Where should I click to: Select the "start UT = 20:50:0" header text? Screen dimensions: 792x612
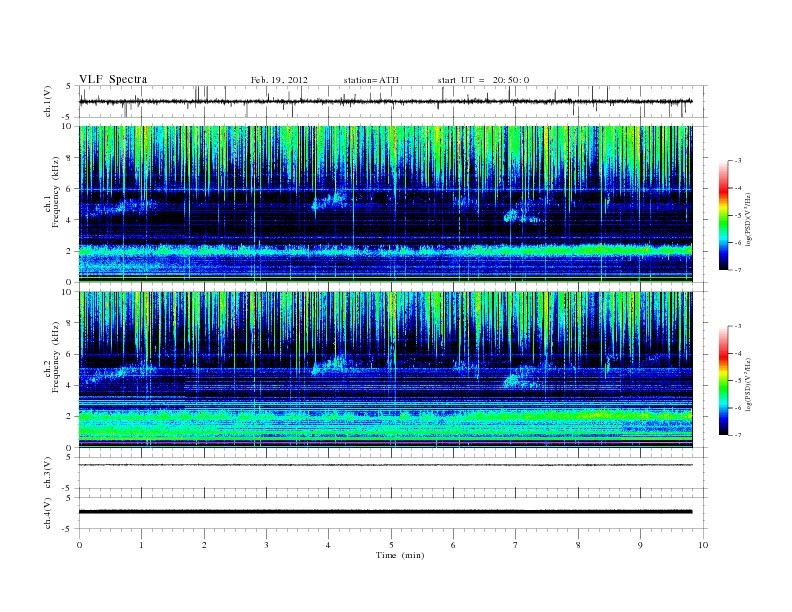tap(483, 80)
